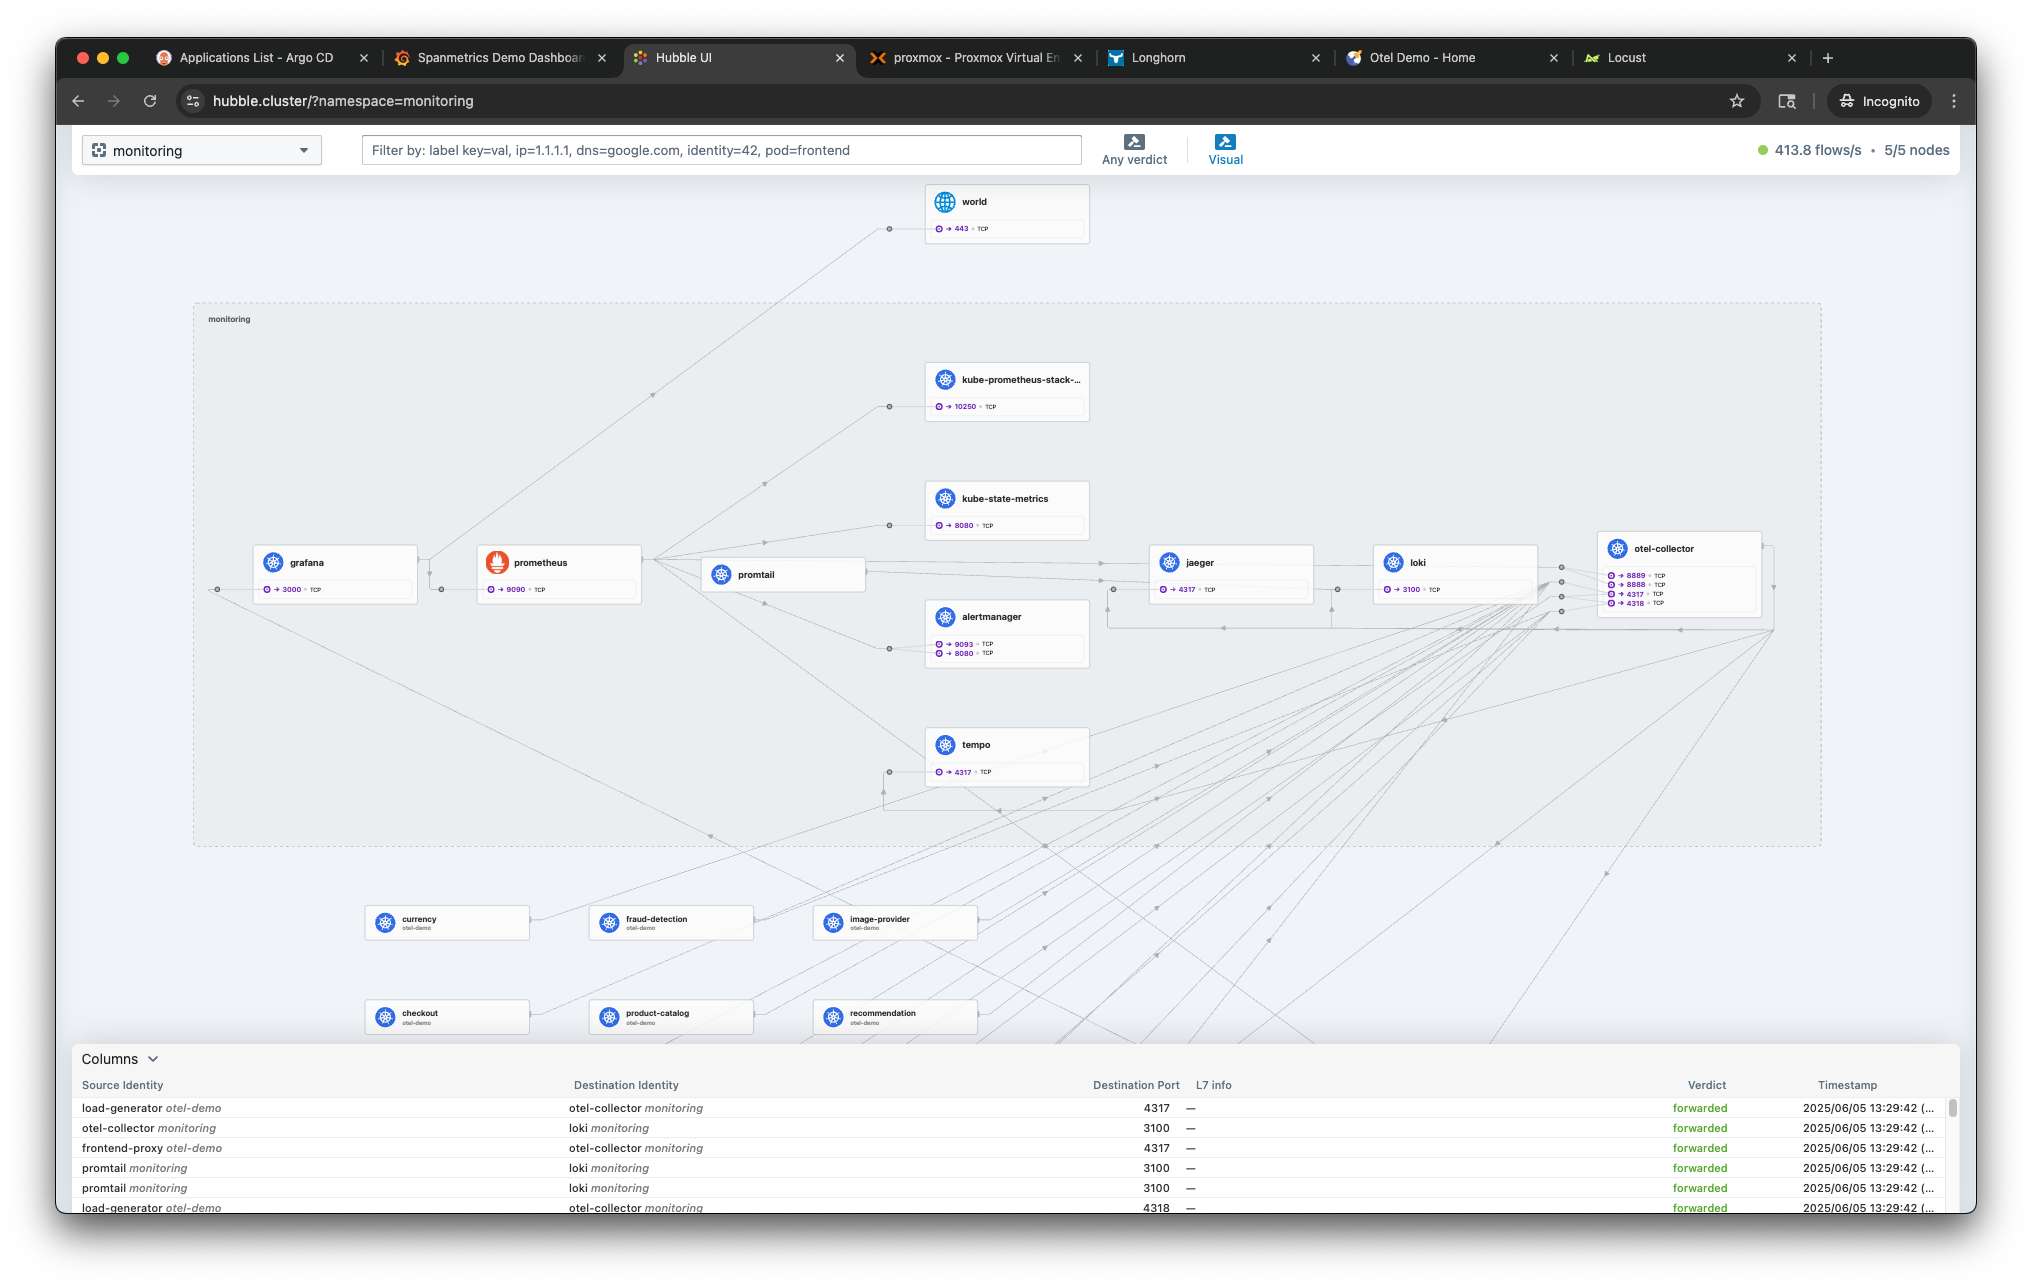Click port 3100 on the loki card
The width and height of the screenshot is (2032, 1287).
click(x=1411, y=590)
